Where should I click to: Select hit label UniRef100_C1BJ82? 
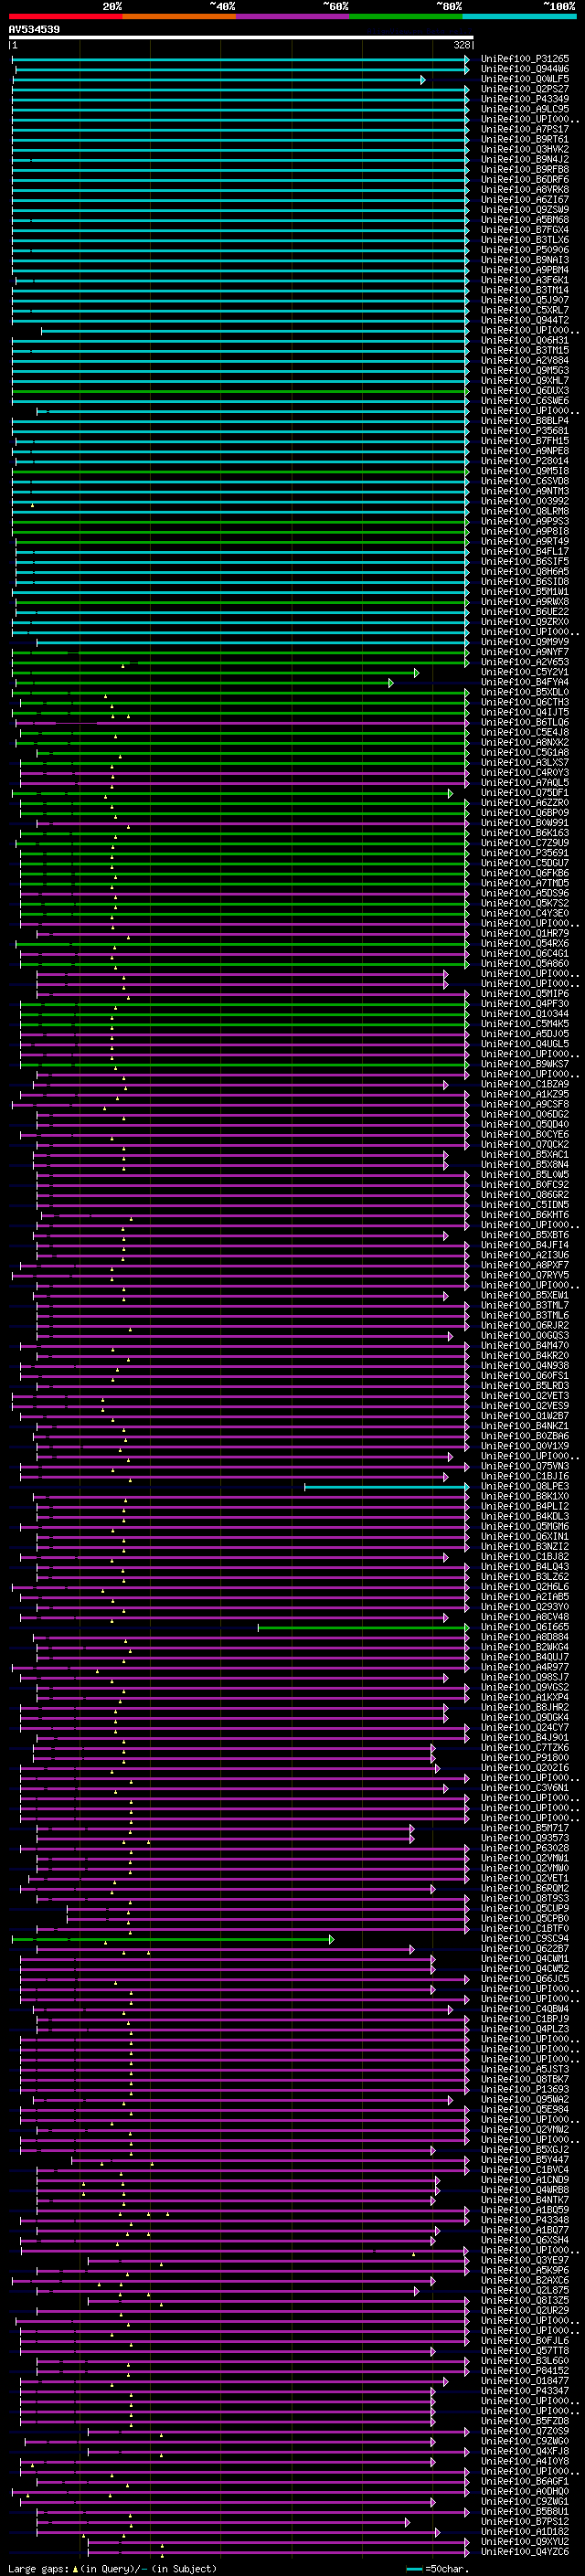525,1557
